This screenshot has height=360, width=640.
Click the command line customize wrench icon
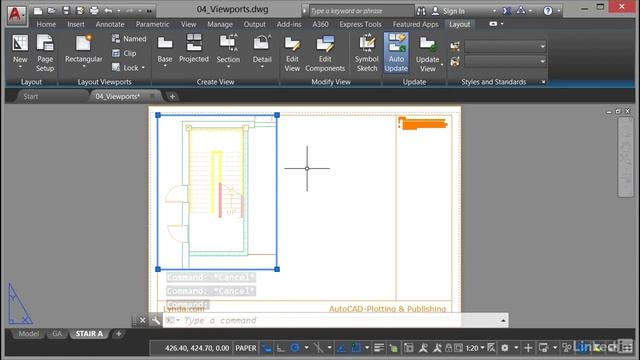click(156, 320)
